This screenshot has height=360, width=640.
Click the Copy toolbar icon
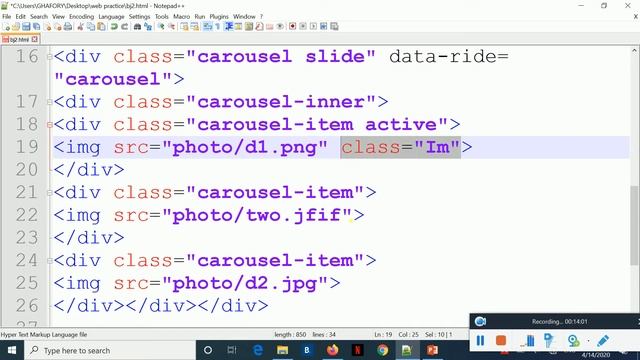(x=90, y=27)
